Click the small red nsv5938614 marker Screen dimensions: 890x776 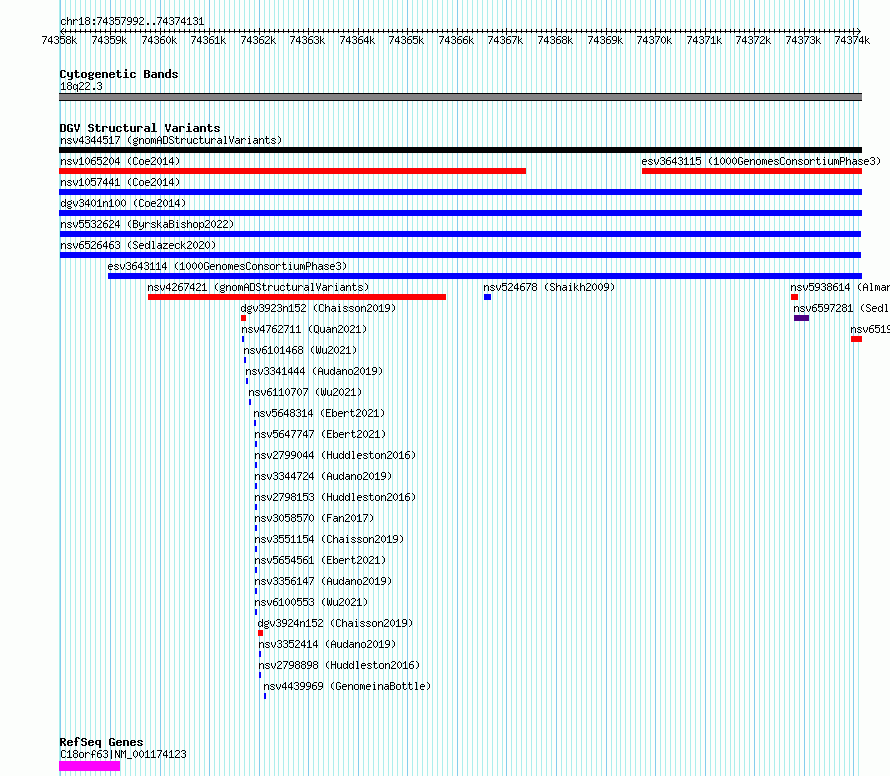795,297
